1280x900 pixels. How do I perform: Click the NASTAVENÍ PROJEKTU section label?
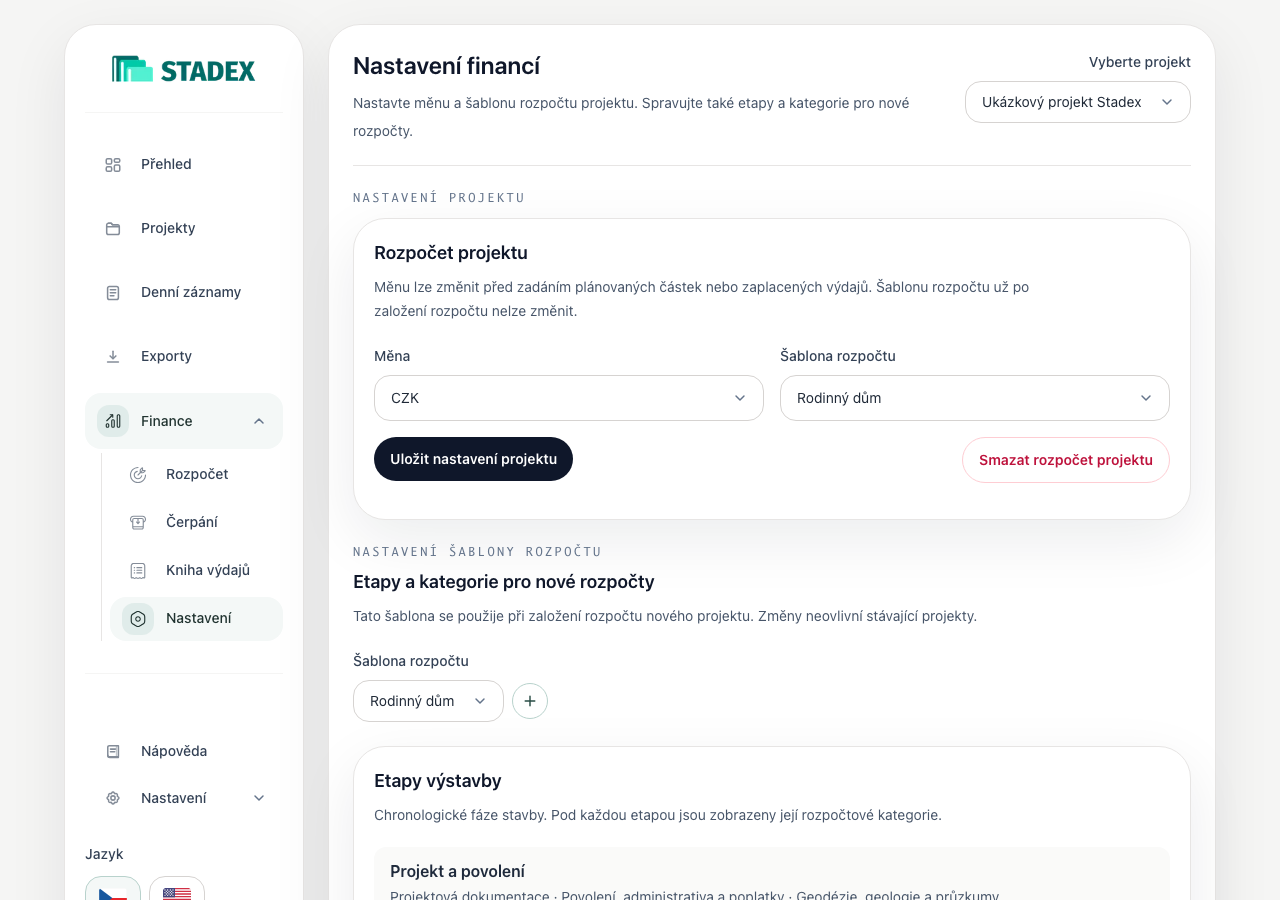click(x=439, y=198)
